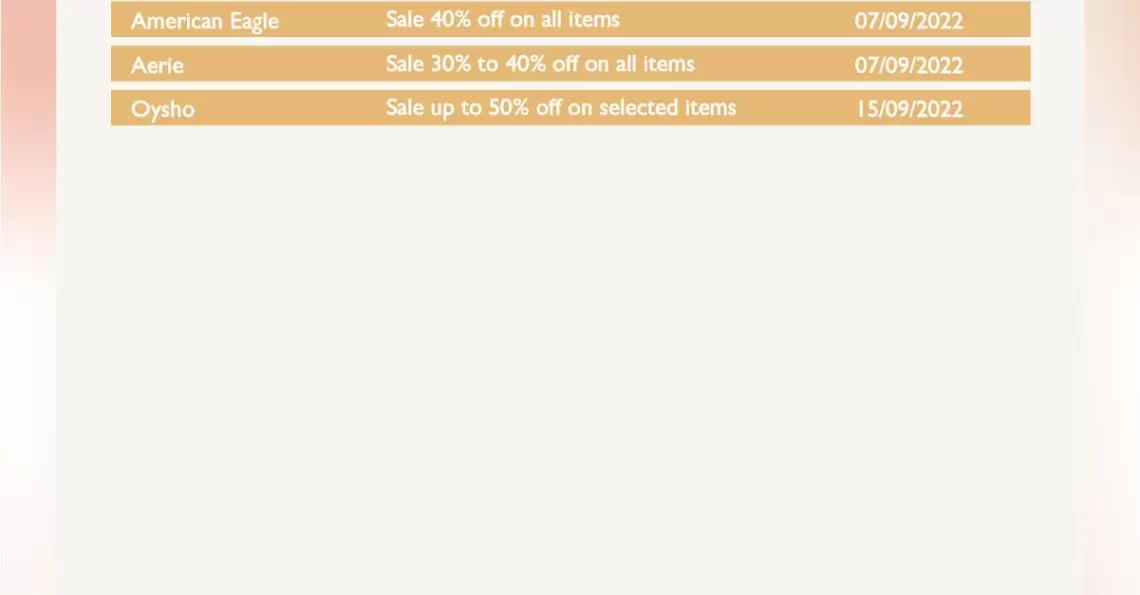Click the word 'Sale' in Oysho row
The height and width of the screenshot is (595, 1140).
point(404,108)
